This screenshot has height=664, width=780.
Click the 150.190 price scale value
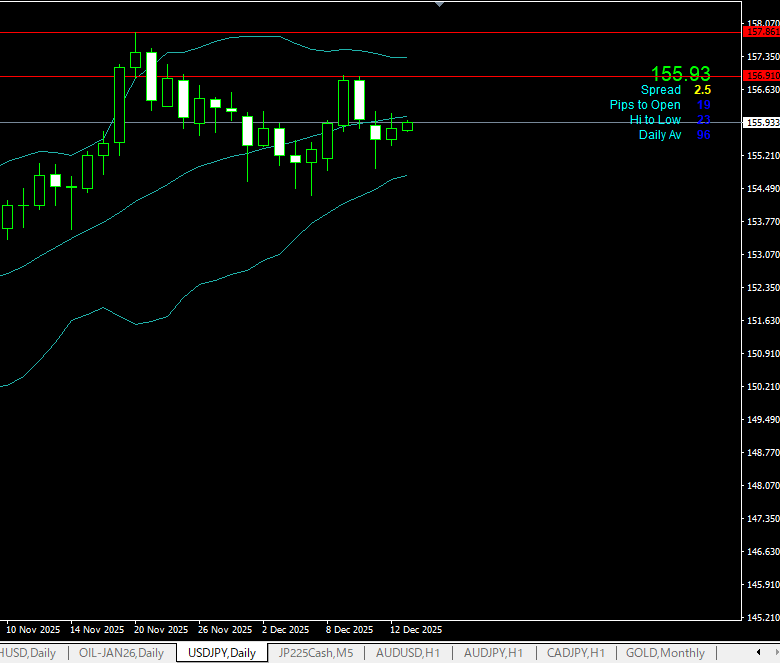click(x=762, y=387)
